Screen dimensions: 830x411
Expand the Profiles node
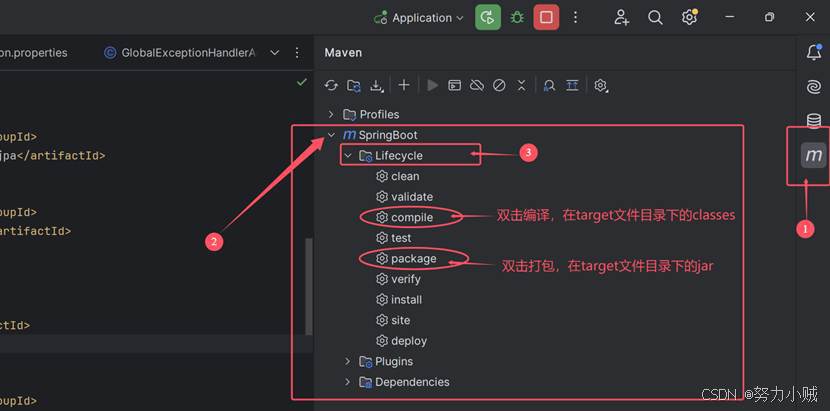tap(332, 115)
